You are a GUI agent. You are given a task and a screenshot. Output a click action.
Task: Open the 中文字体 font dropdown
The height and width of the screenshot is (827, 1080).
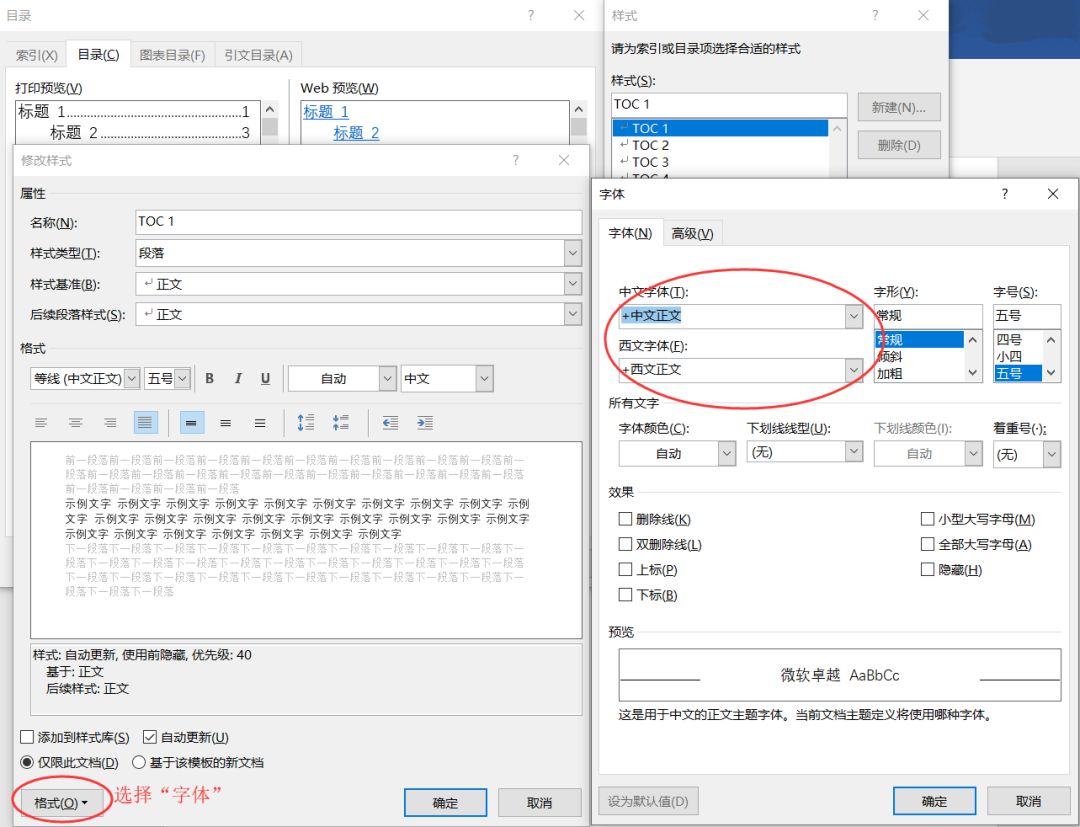854,315
